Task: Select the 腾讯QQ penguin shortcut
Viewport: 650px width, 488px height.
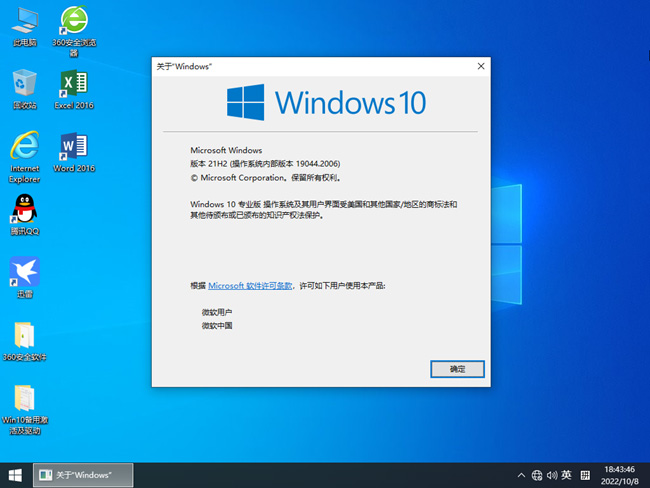Action: click(x=24, y=215)
